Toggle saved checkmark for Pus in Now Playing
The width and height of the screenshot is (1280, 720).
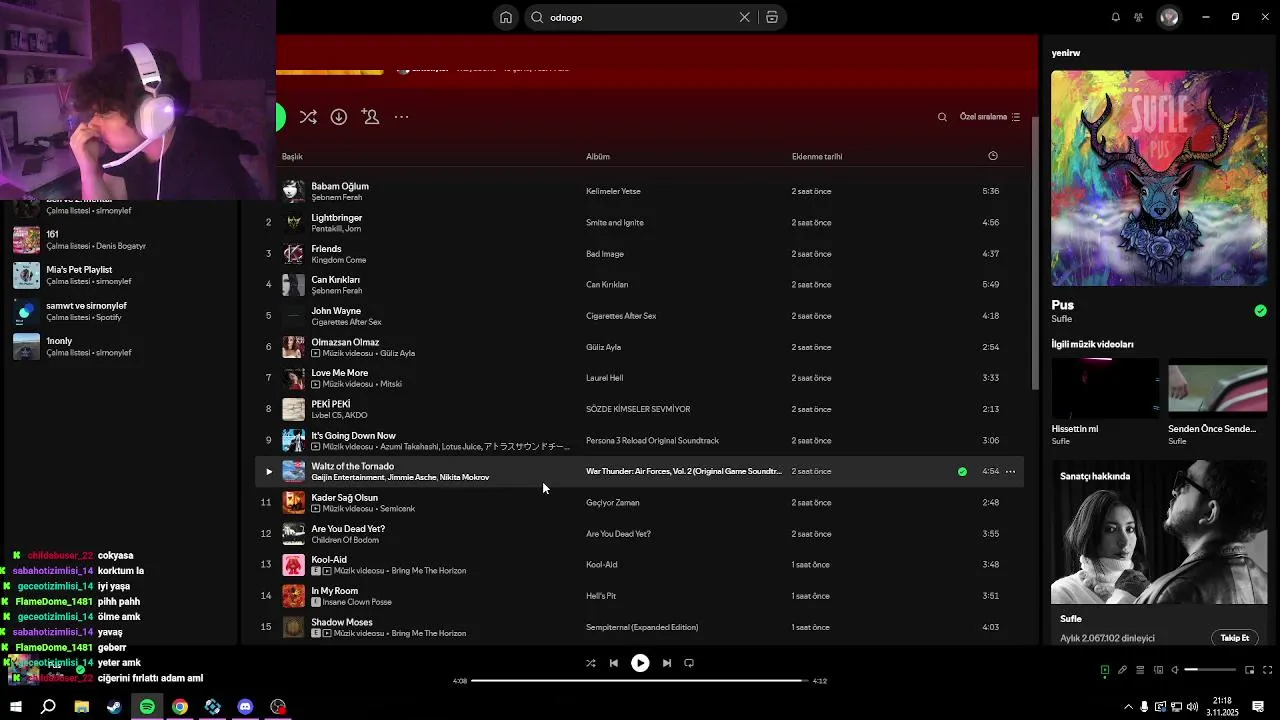[x=1260, y=311]
